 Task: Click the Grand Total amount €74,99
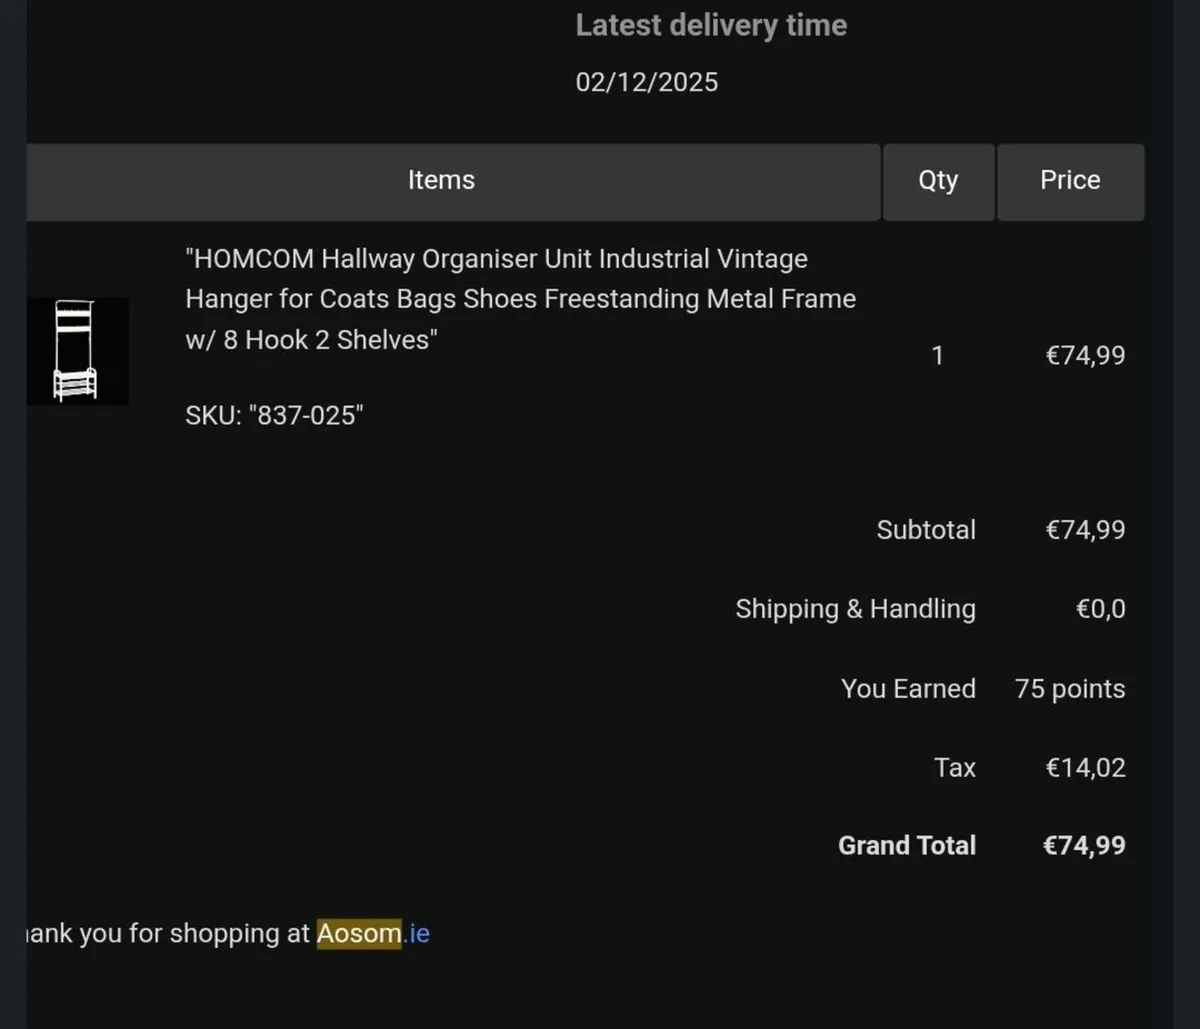tap(1084, 846)
